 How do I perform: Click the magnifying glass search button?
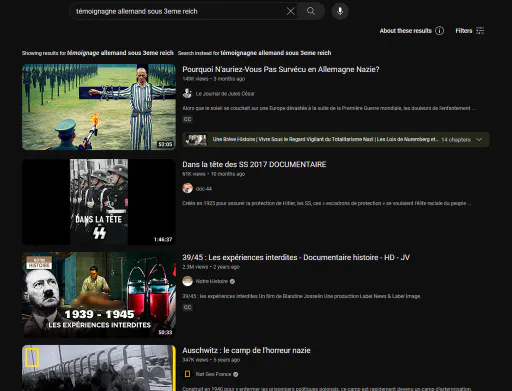click(311, 11)
